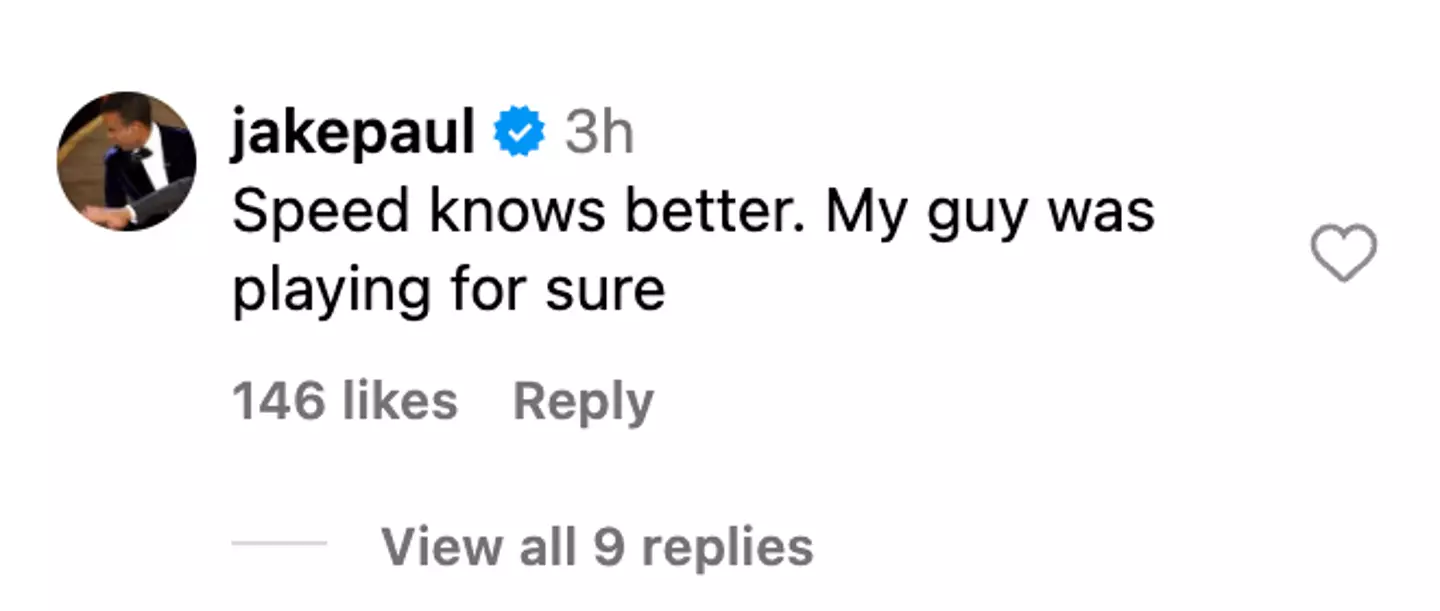This screenshot has height=611, width=1440.
Task: Expand View all 9 replies
Action: [x=597, y=546]
